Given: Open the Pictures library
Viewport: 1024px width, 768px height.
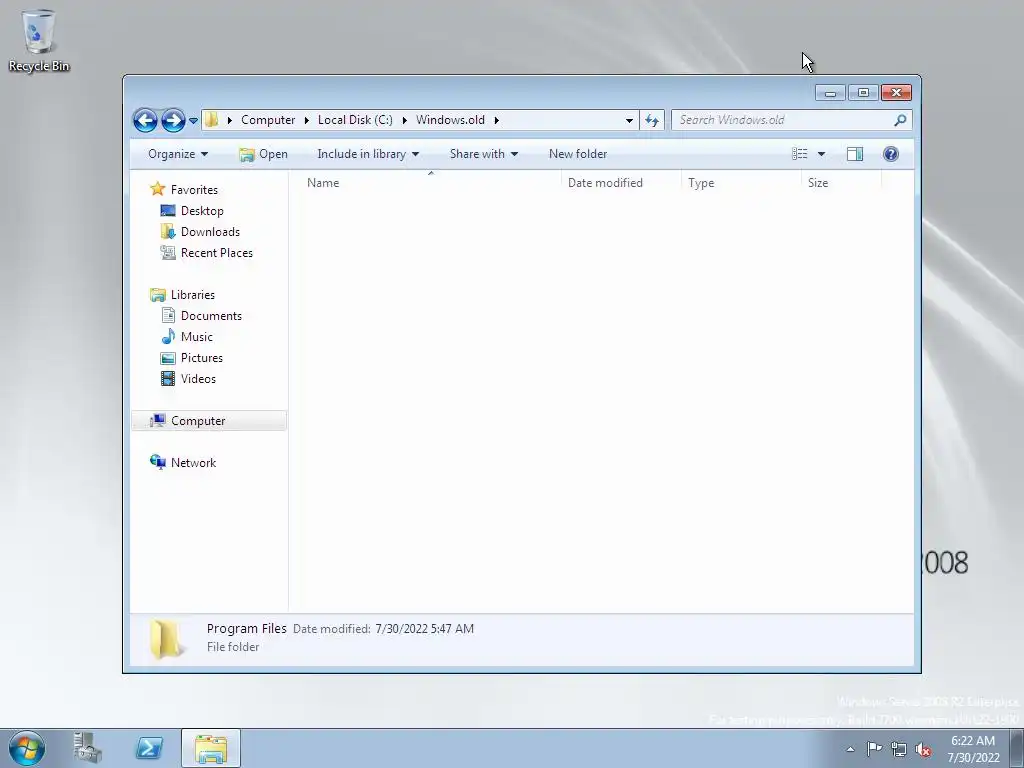Looking at the screenshot, I should (201, 358).
